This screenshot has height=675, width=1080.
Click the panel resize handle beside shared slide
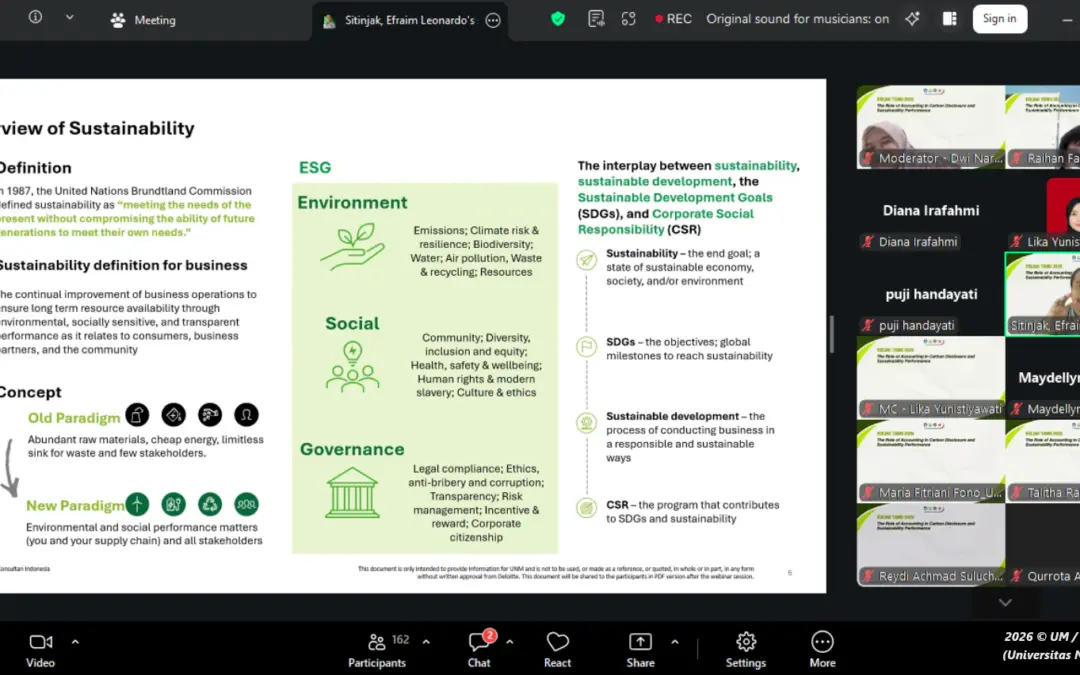coord(831,334)
